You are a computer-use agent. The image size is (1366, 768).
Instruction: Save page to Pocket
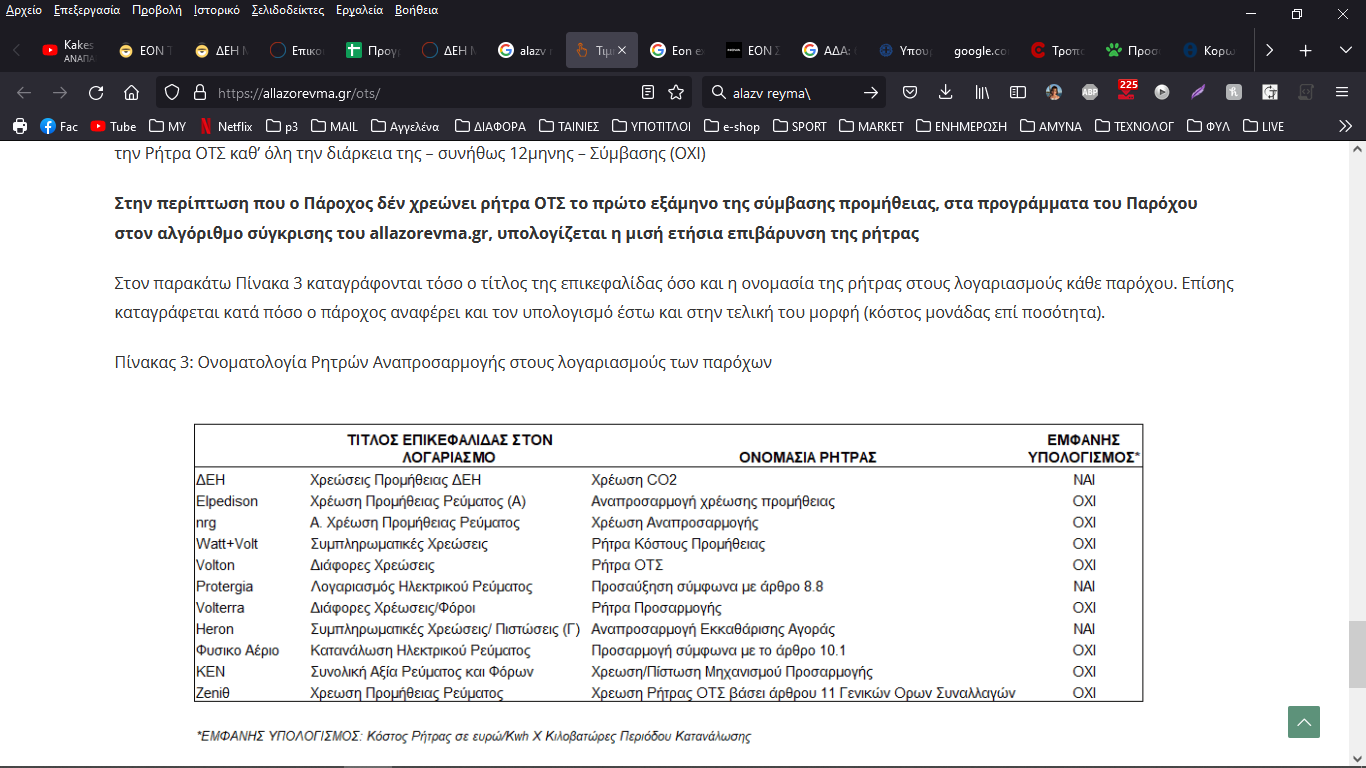coord(910,92)
